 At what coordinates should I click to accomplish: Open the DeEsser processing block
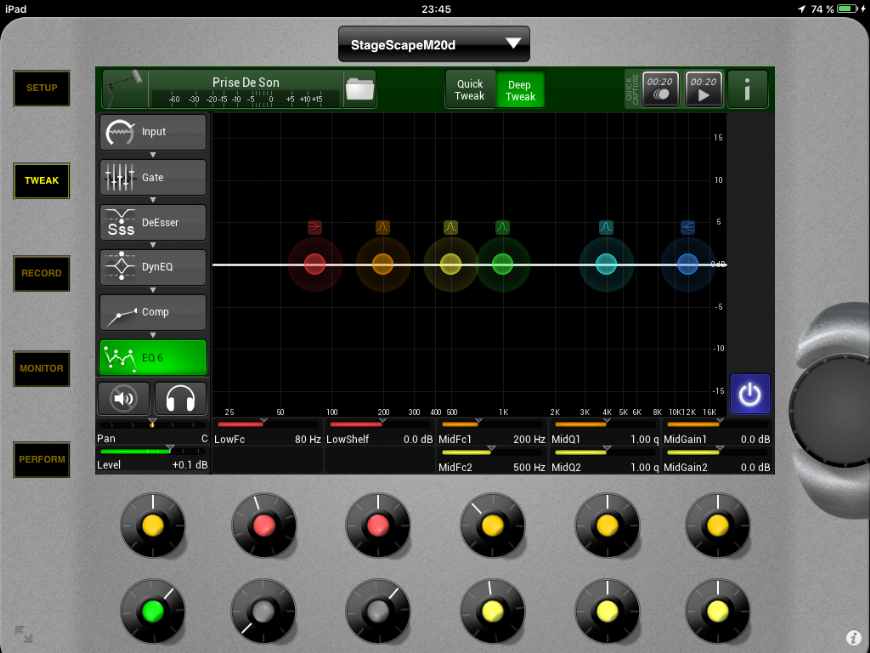tap(153, 222)
